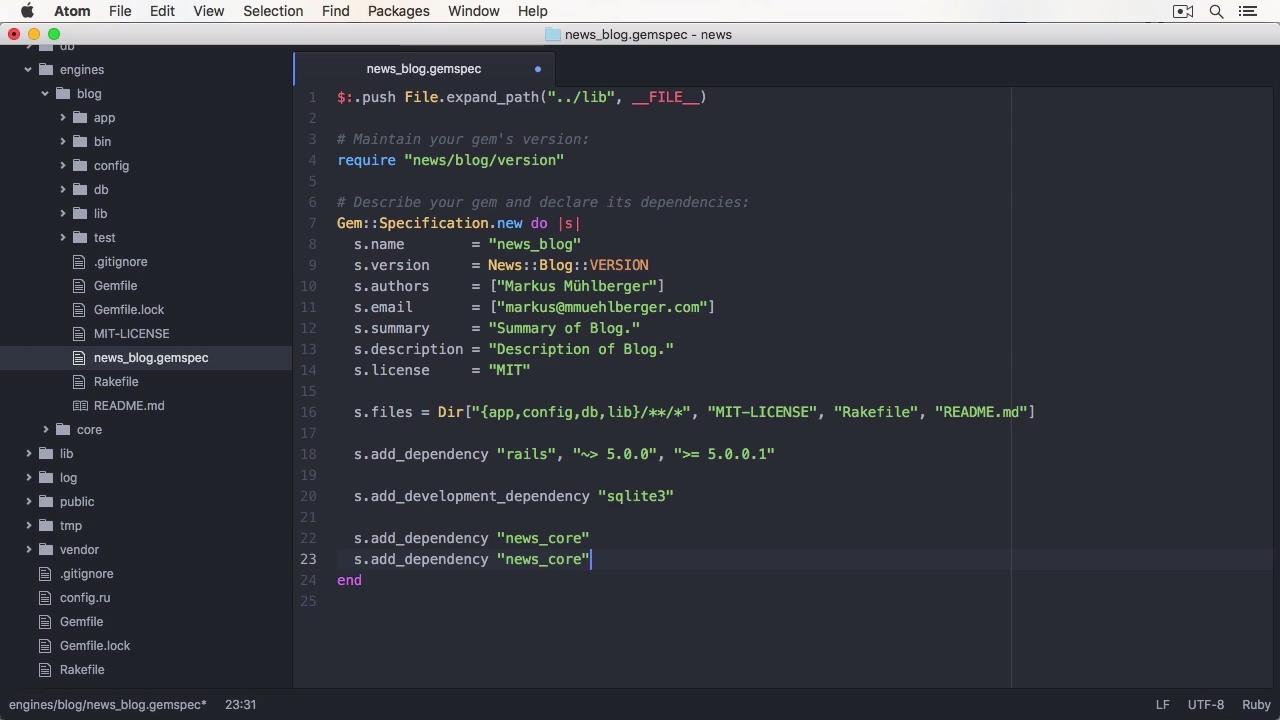Expand the tmp folder chevron

tap(29, 525)
